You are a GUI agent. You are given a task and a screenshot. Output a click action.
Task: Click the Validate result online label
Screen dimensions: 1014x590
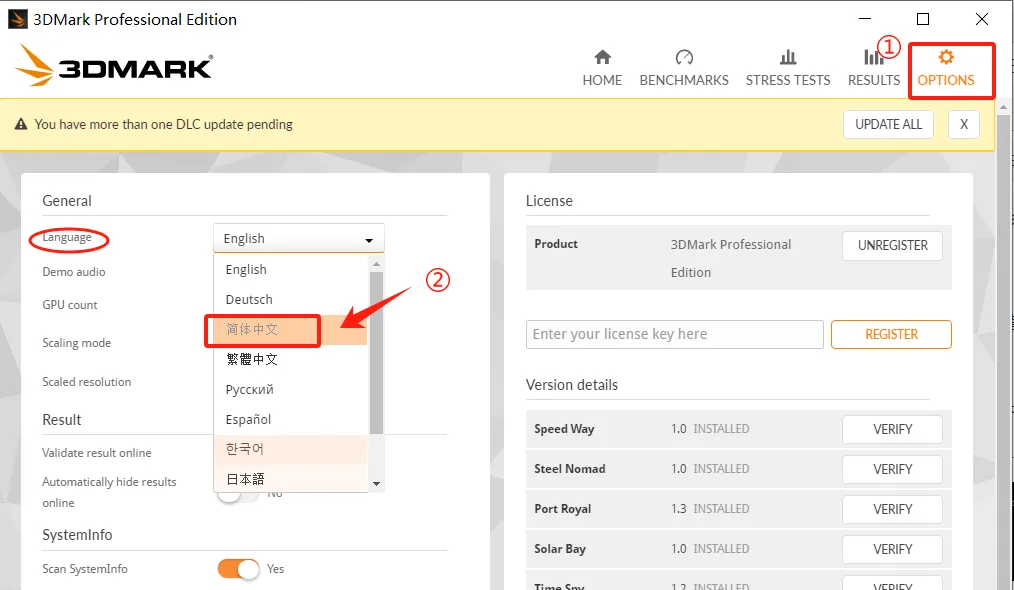click(x=96, y=453)
